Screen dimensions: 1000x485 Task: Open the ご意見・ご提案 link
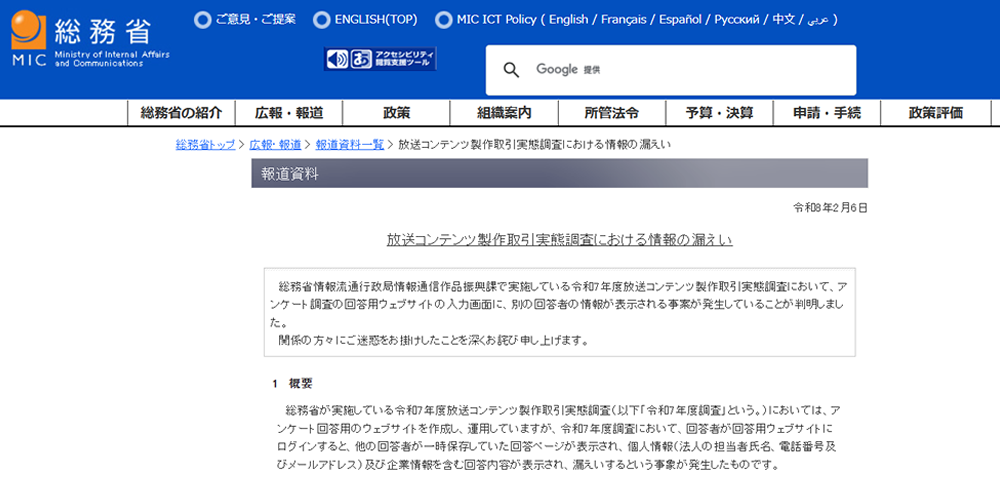pyautogui.click(x=255, y=19)
